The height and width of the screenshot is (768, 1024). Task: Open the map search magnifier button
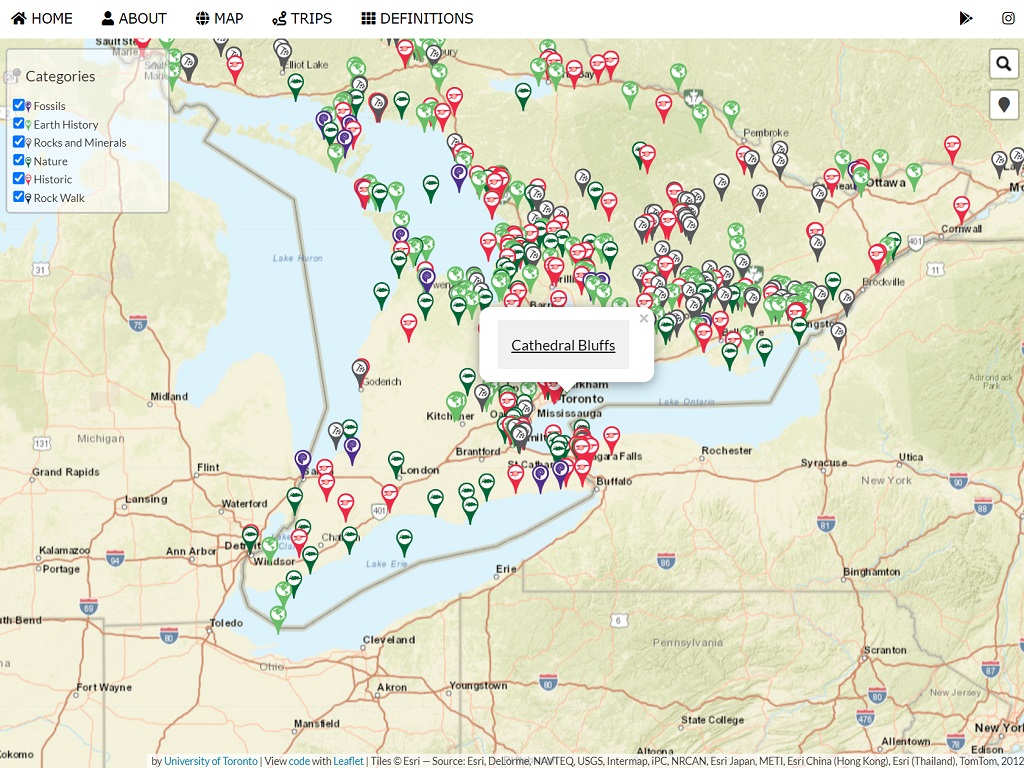click(x=1003, y=64)
